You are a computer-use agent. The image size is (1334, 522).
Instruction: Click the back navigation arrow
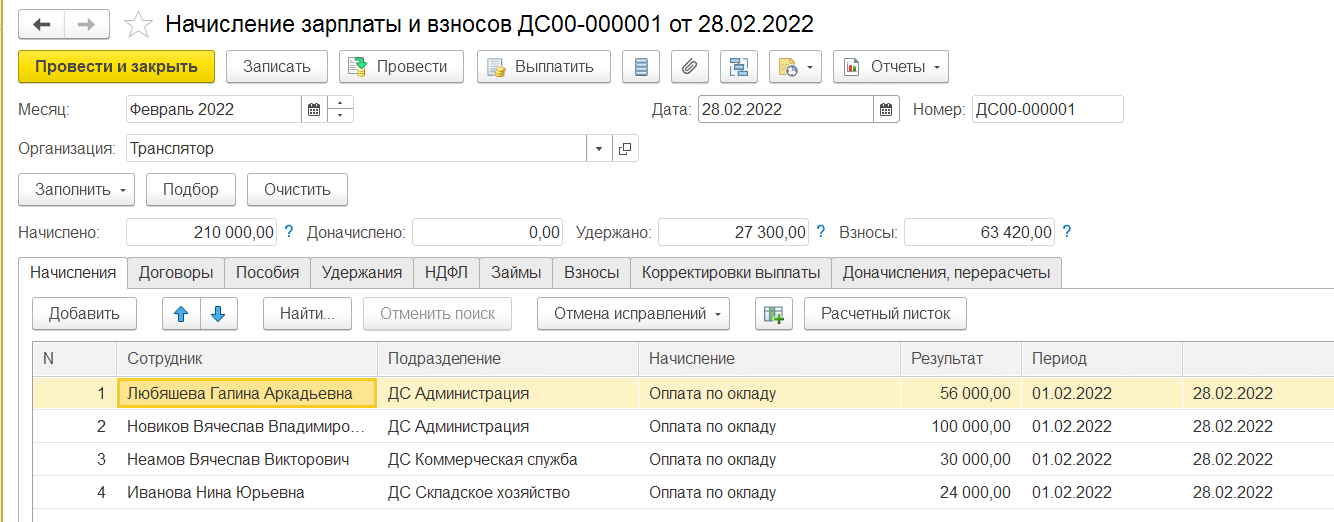coord(42,24)
